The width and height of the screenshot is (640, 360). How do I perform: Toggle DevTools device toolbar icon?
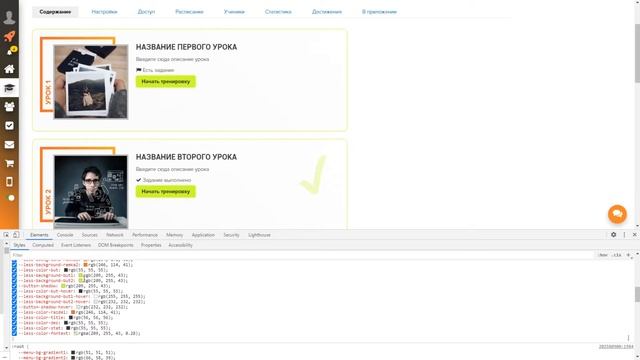(x=16, y=235)
